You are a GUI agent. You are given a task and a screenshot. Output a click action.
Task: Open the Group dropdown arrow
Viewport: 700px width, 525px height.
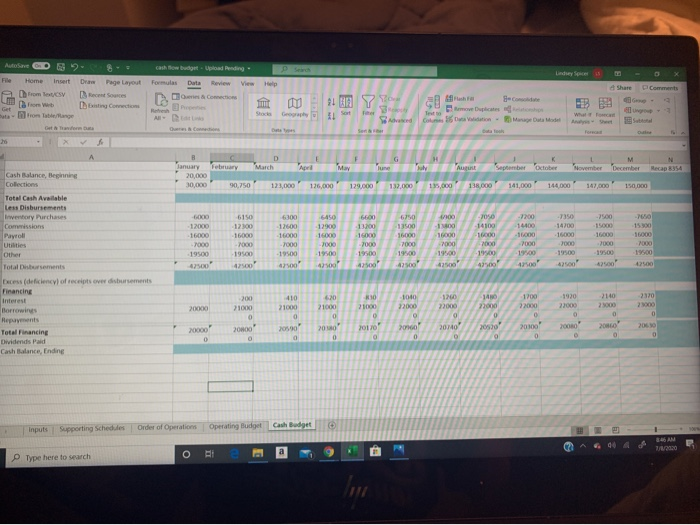pyautogui.click(x=652, y=100)
